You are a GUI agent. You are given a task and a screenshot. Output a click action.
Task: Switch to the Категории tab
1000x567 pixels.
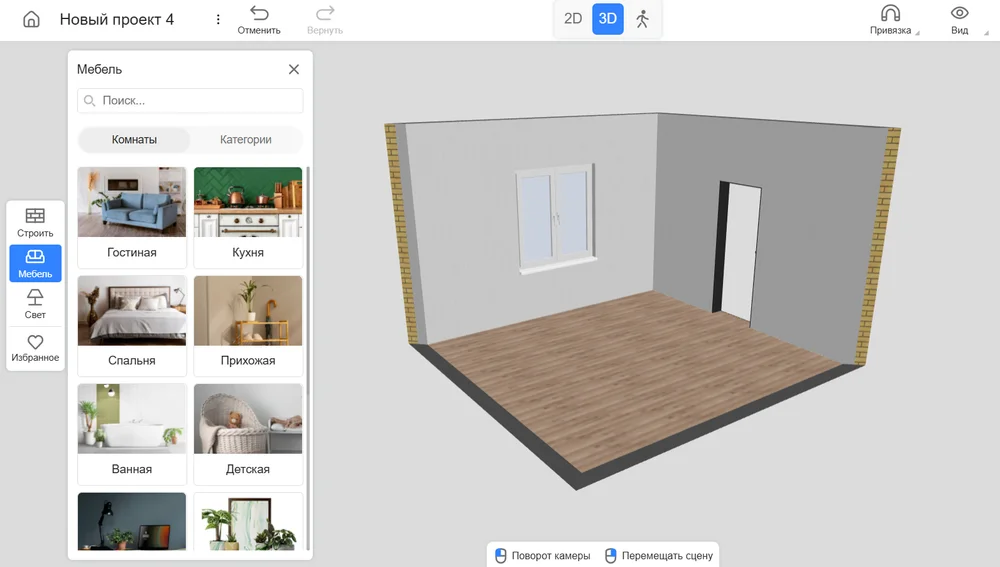pyautogui.click(x=246, y=140)
